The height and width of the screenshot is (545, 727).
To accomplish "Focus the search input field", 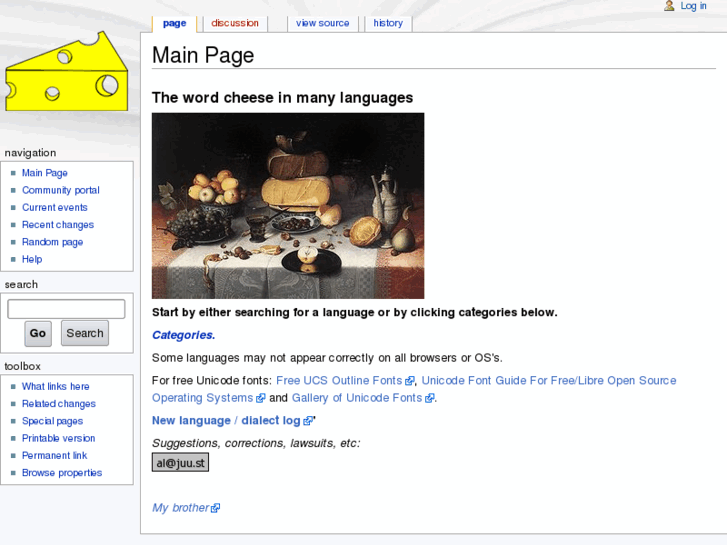I will (66, 309).
